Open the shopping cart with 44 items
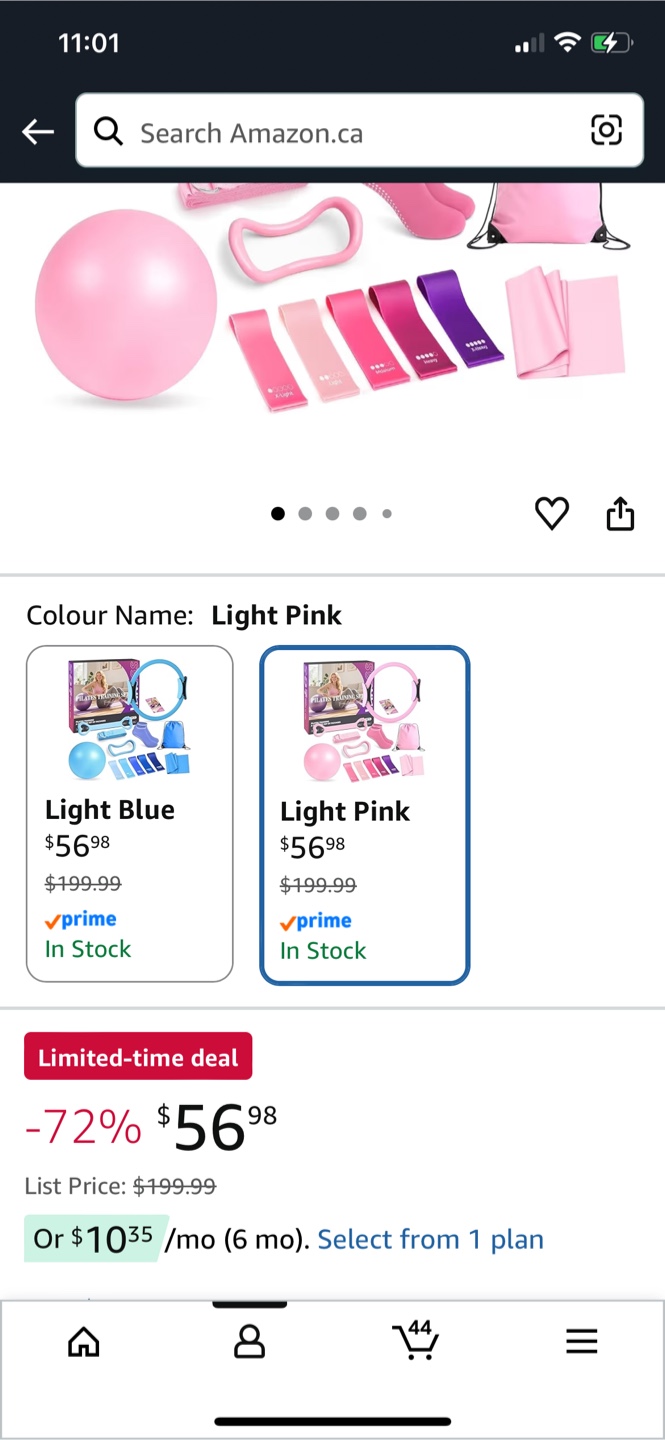Screen dimensions: 665x1440 click(x=415, y=1340)
